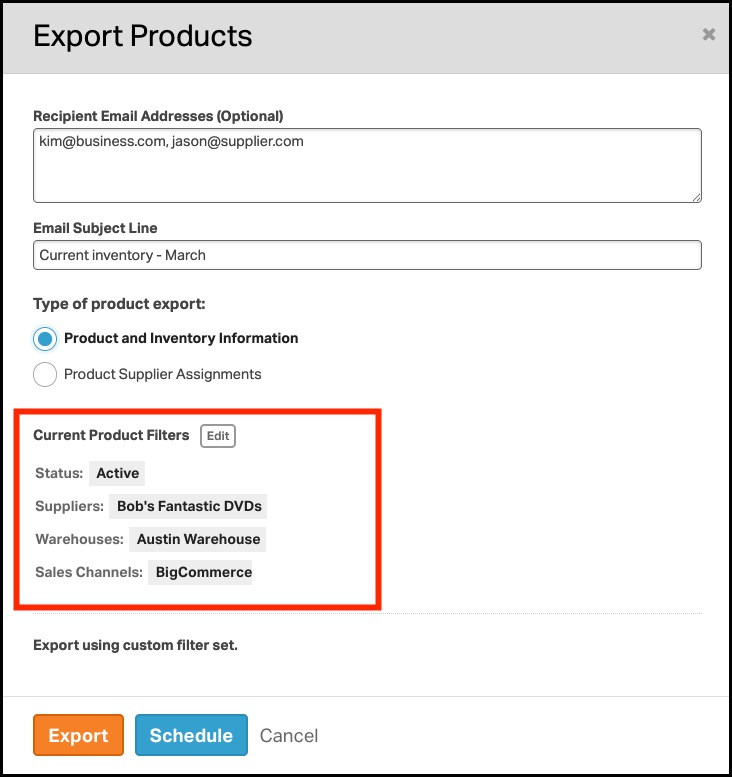Click the Current Product Filters heading
This screenshot has height=777, width=732.
coord(111,436)
